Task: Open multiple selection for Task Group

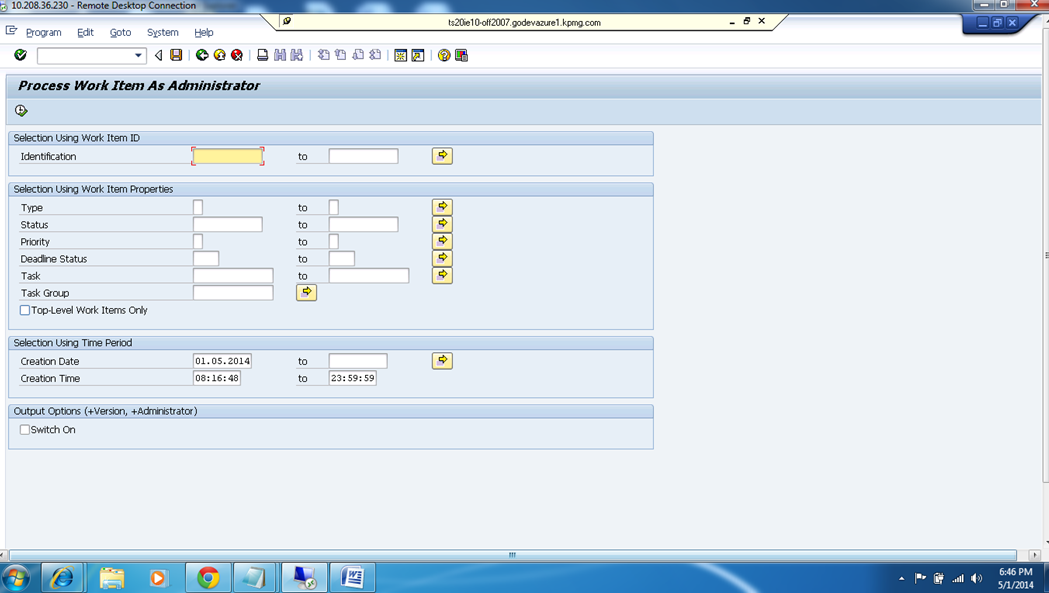Action: point(306,292)
